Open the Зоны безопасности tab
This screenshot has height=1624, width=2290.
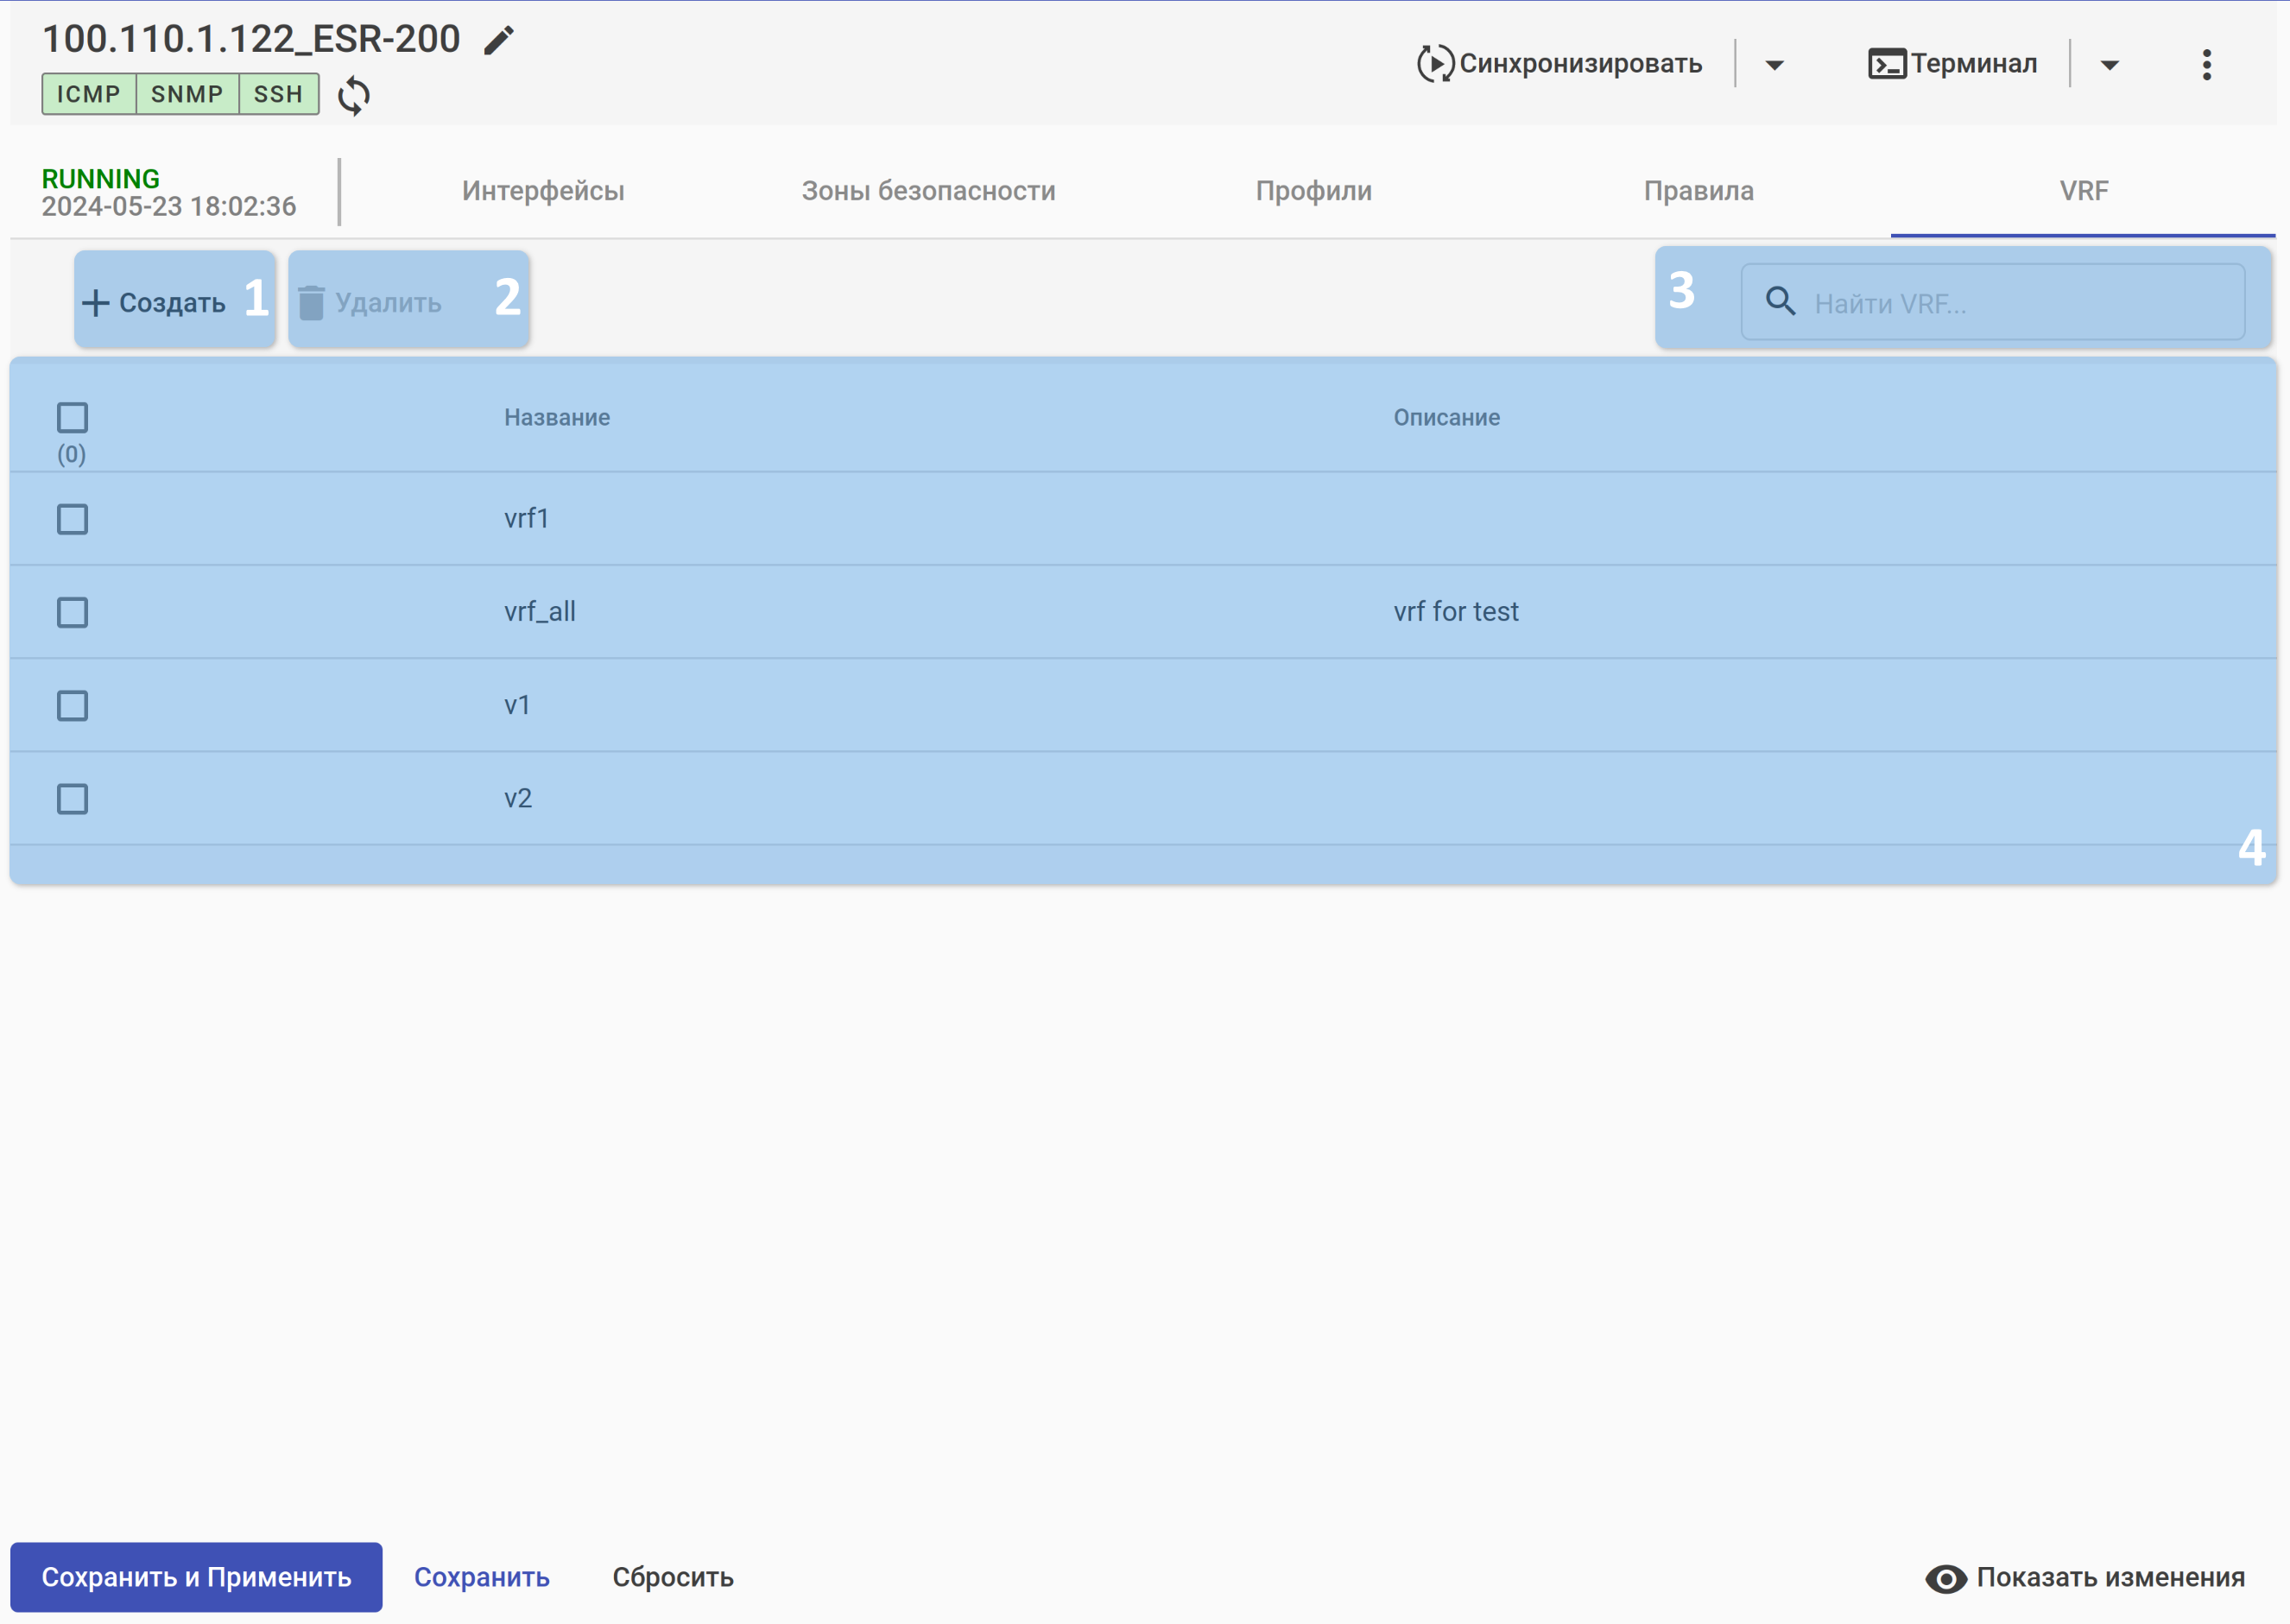[928, 191]
